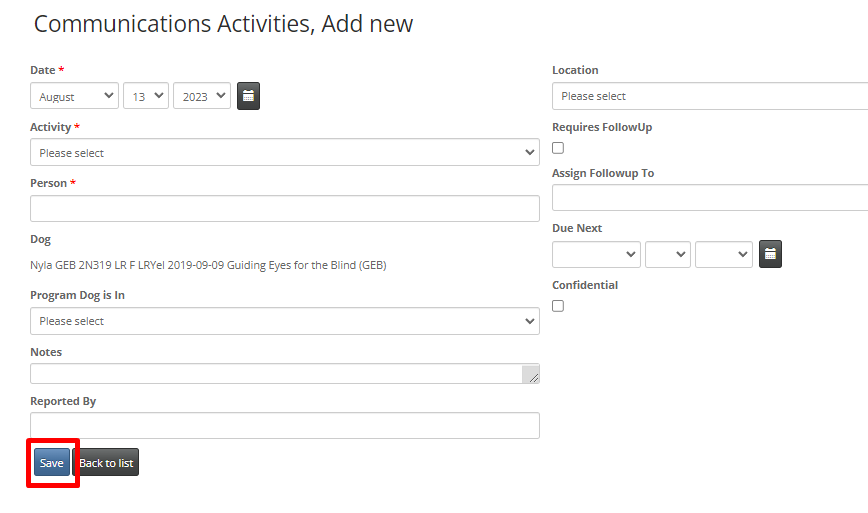868x513 pixels.
Task: Select the 2023 year dropdown
Action: 202,96
